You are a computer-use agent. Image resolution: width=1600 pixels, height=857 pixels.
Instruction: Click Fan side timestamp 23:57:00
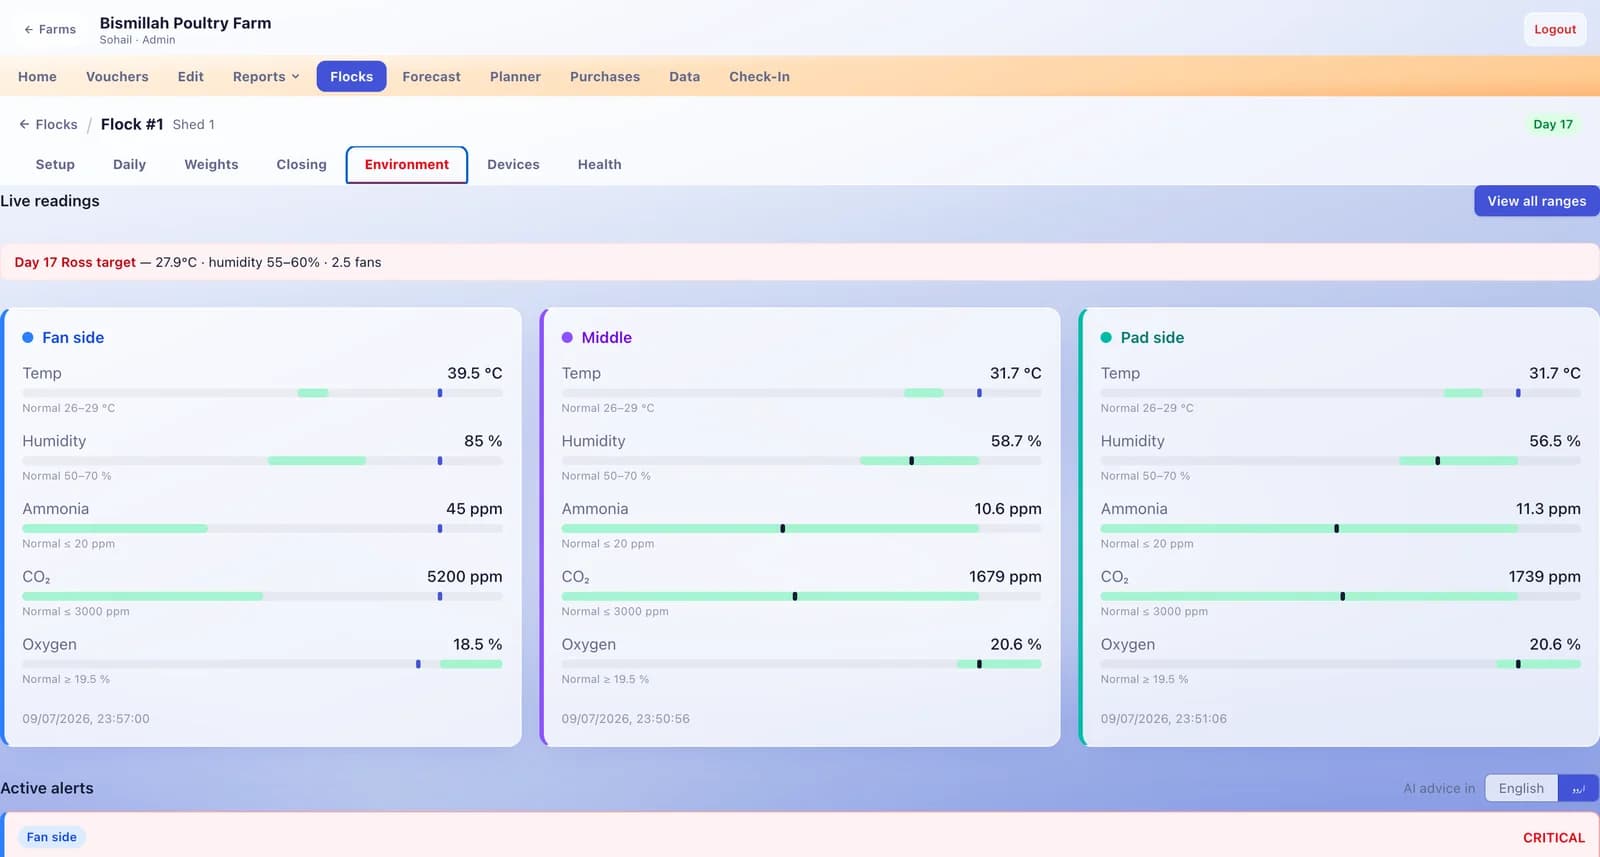click(86, 719)
